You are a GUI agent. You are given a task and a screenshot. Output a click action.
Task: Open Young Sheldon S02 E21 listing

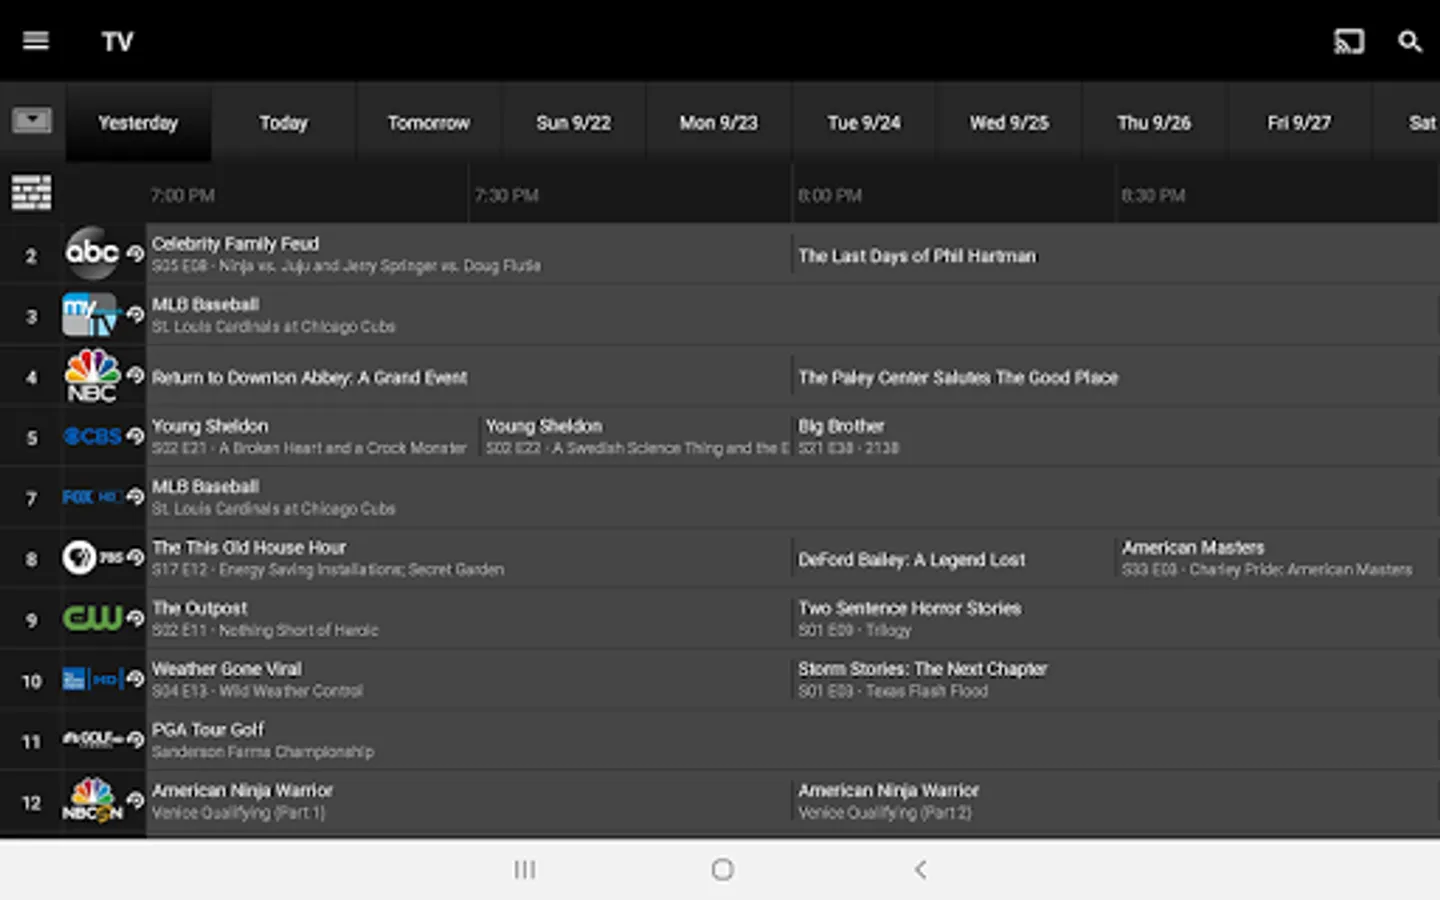(312, 437)
